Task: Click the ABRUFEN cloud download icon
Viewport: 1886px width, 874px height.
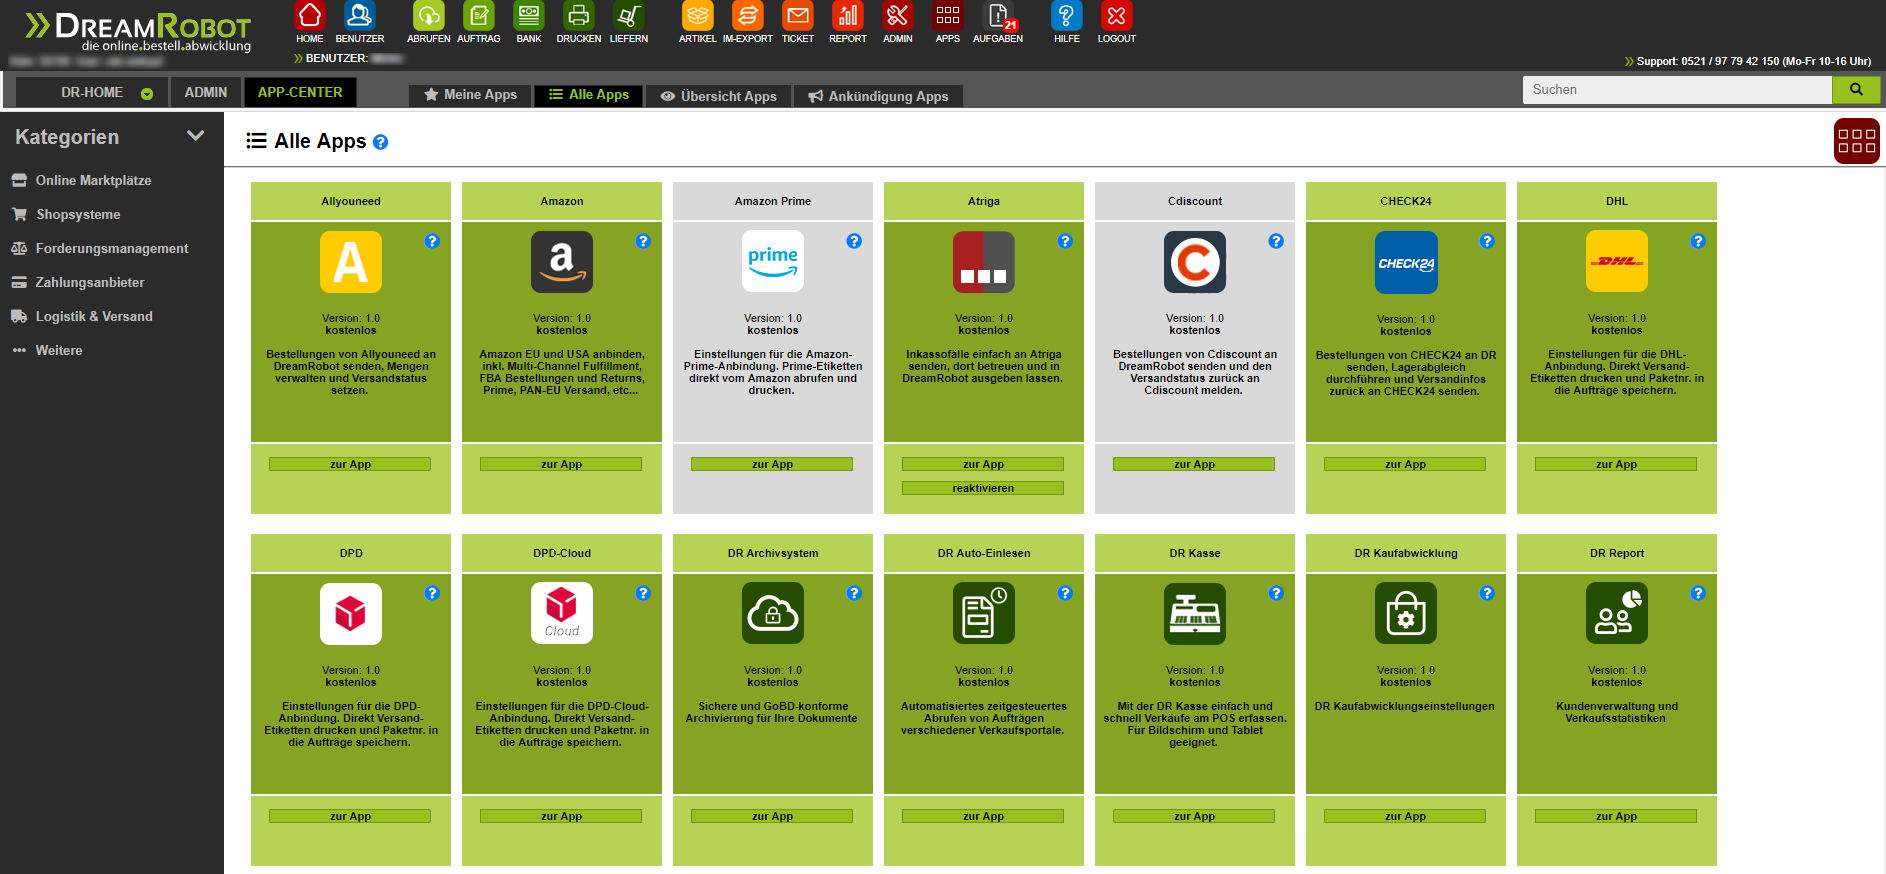Action: (428, 15)
